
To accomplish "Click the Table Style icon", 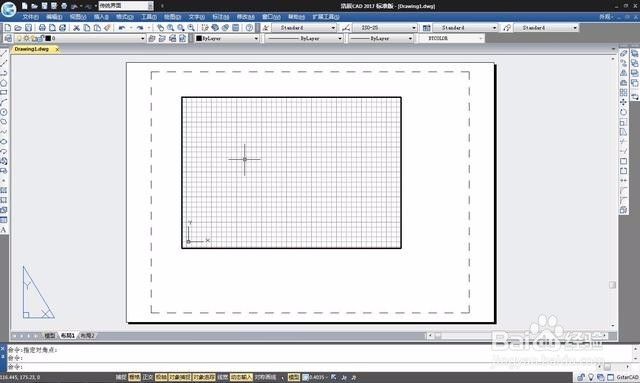I will pos(426,28).
